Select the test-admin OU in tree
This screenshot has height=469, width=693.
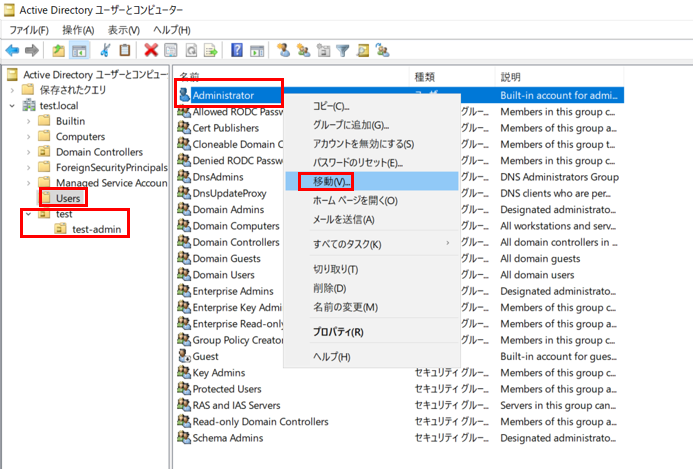[96, 229]
